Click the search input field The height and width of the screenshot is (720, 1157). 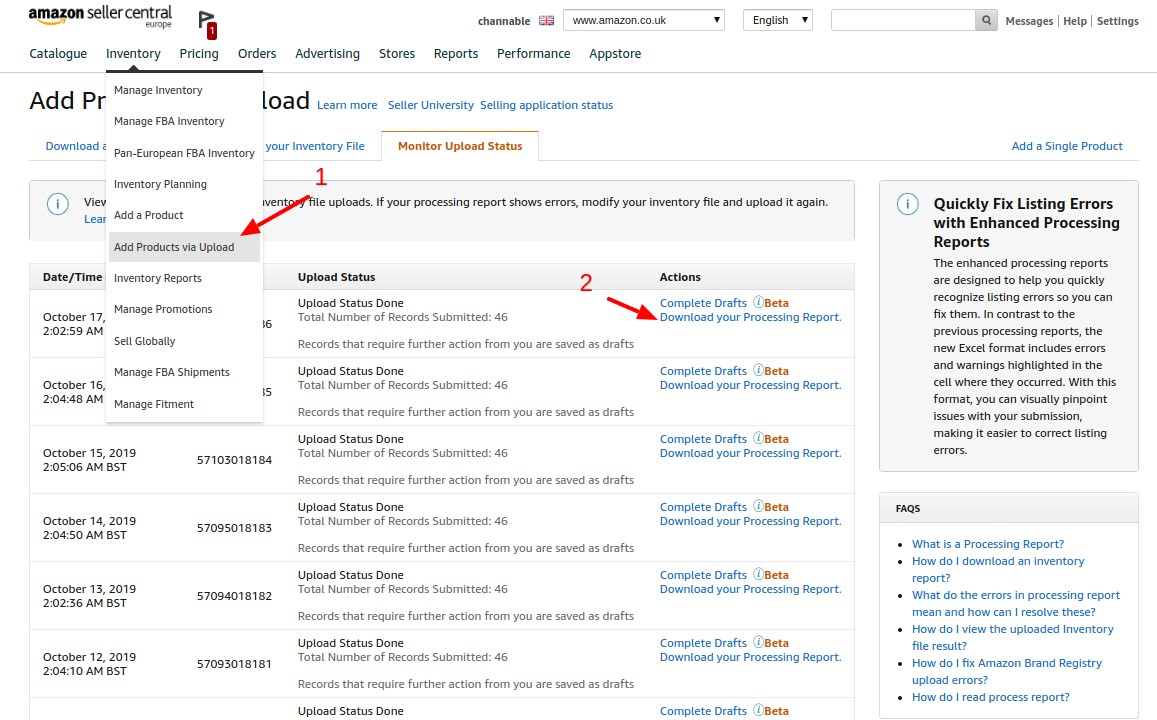(x=903, y=21)
